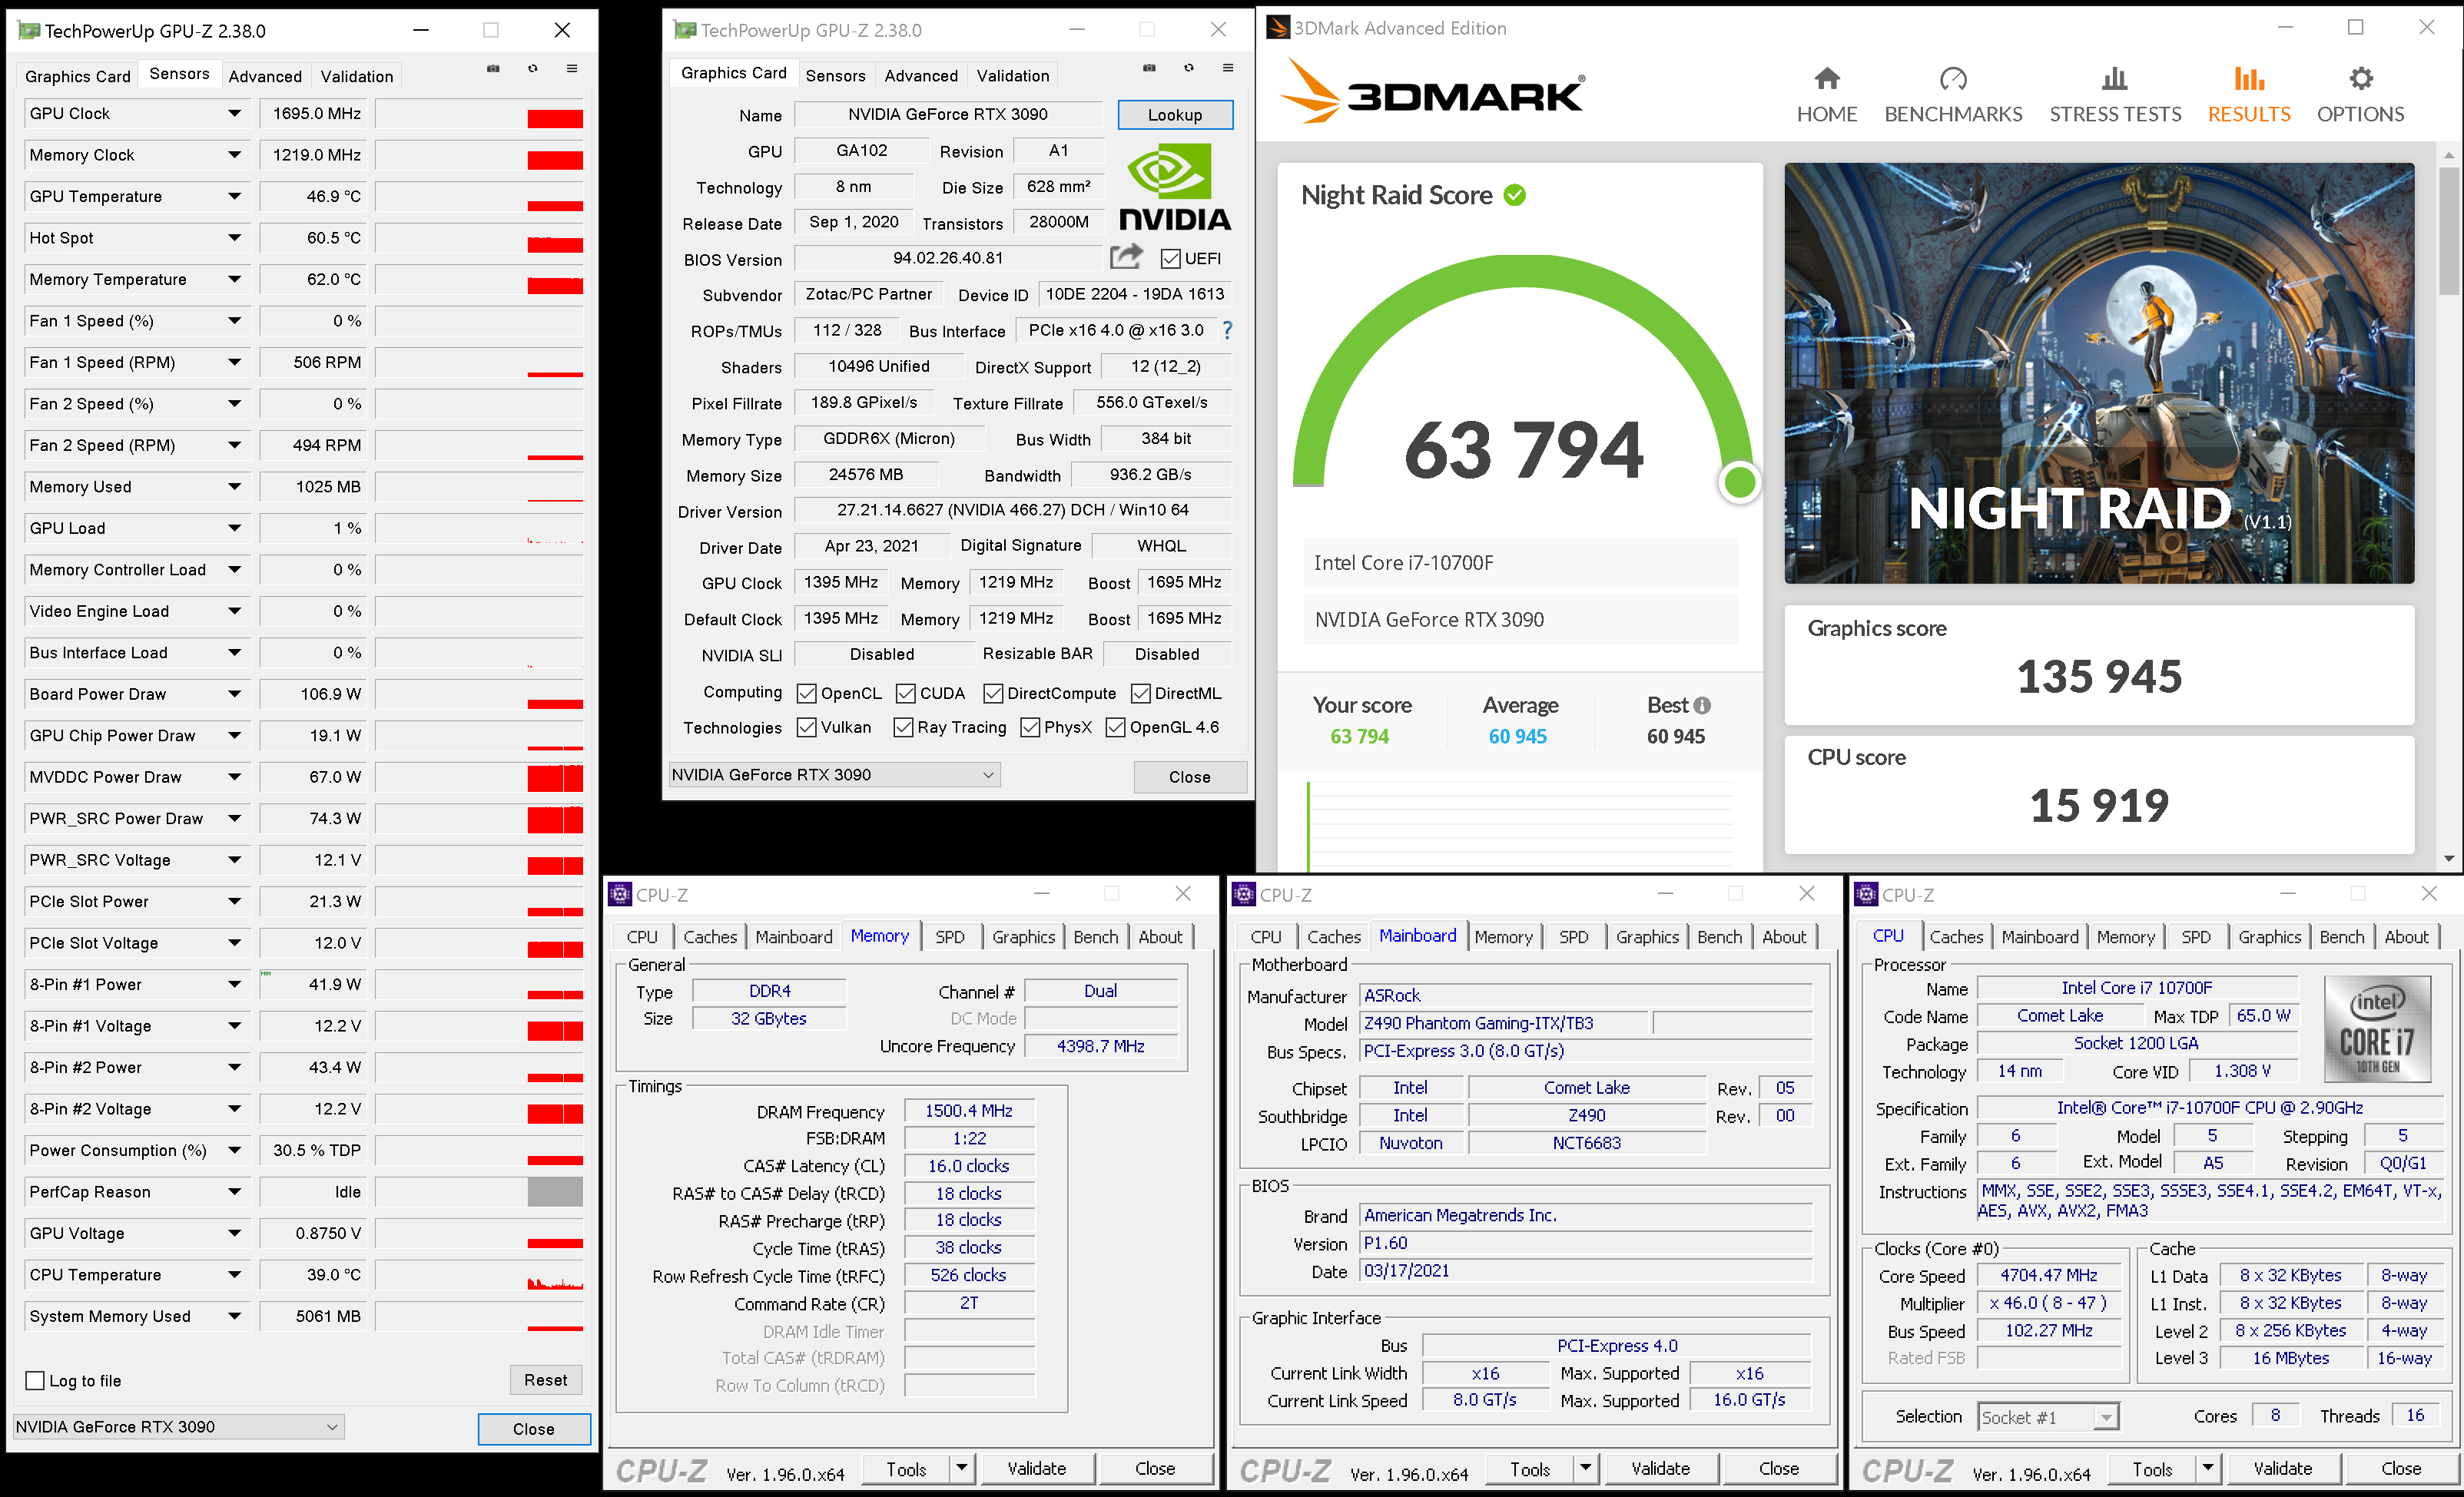
Task: Toggle Vulkan checkbox
Action: (806, 727)
